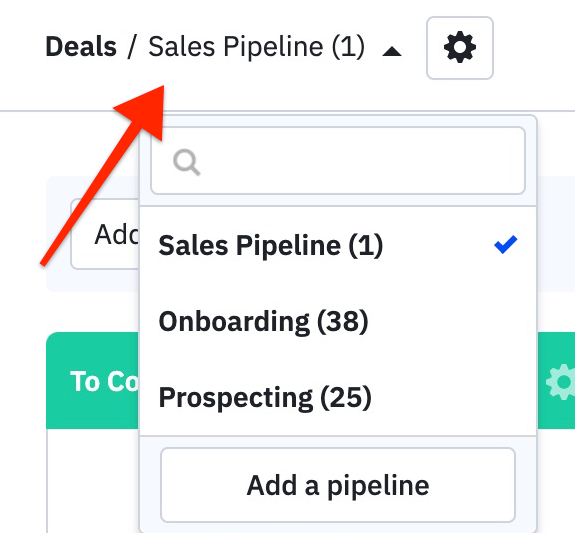575x533 pixels.
Task: Go to the Deals breadcrumb link
Action: tap(81, 47)
